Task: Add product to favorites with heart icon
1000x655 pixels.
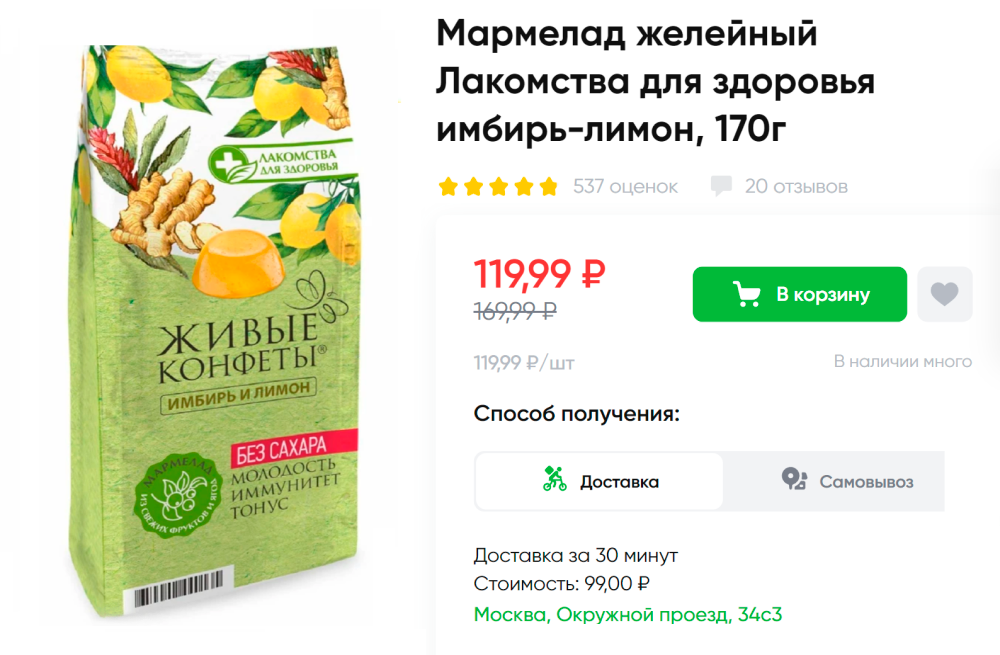Action: [945, 294]
